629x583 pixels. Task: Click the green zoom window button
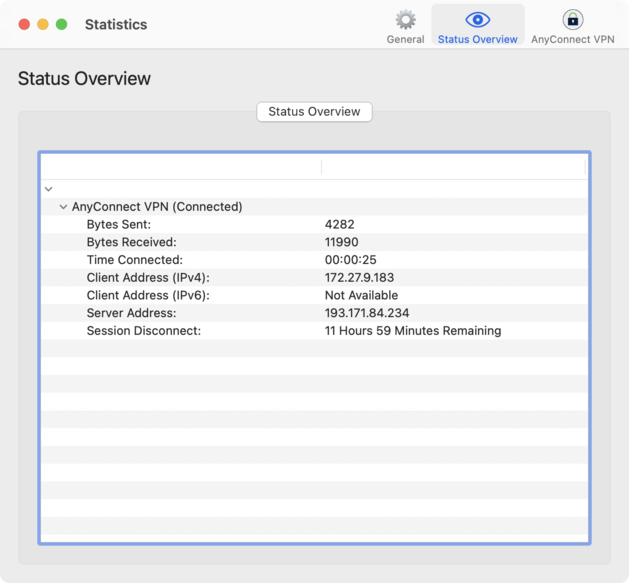[x=62, y=24]
